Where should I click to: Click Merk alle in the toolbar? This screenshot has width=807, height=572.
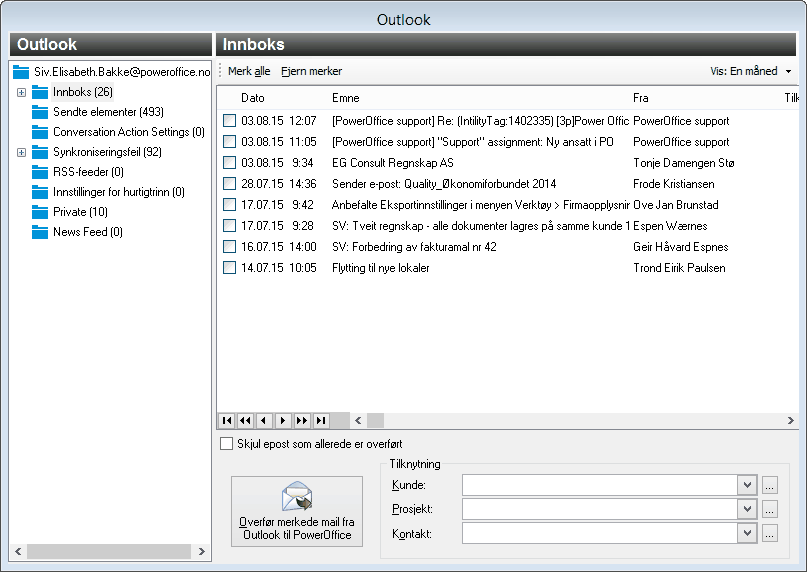249,71
